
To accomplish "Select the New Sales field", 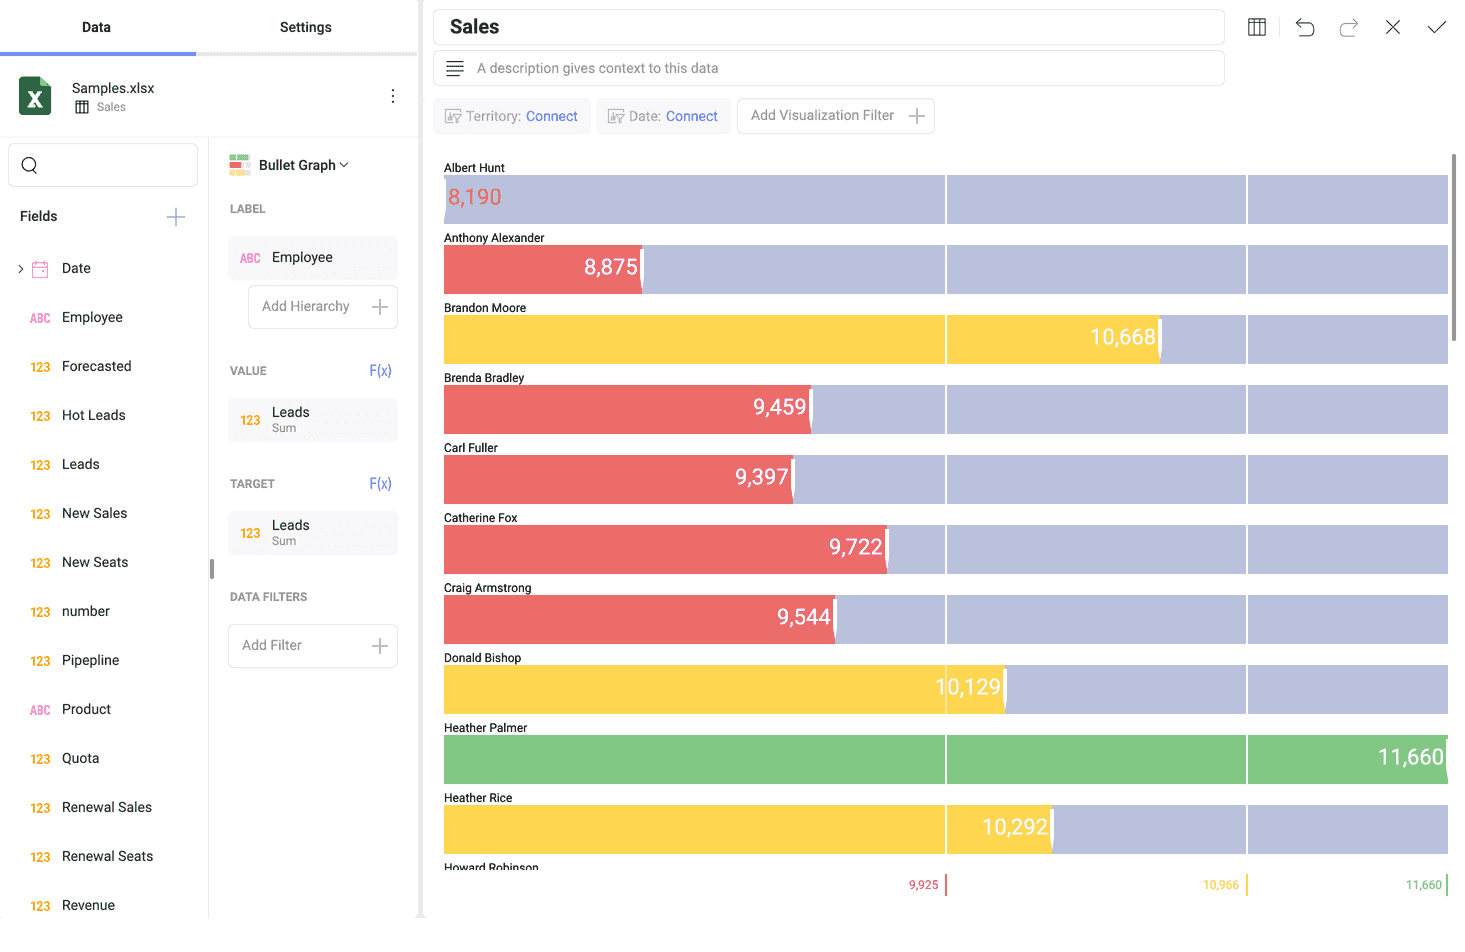I will point(95,514).
